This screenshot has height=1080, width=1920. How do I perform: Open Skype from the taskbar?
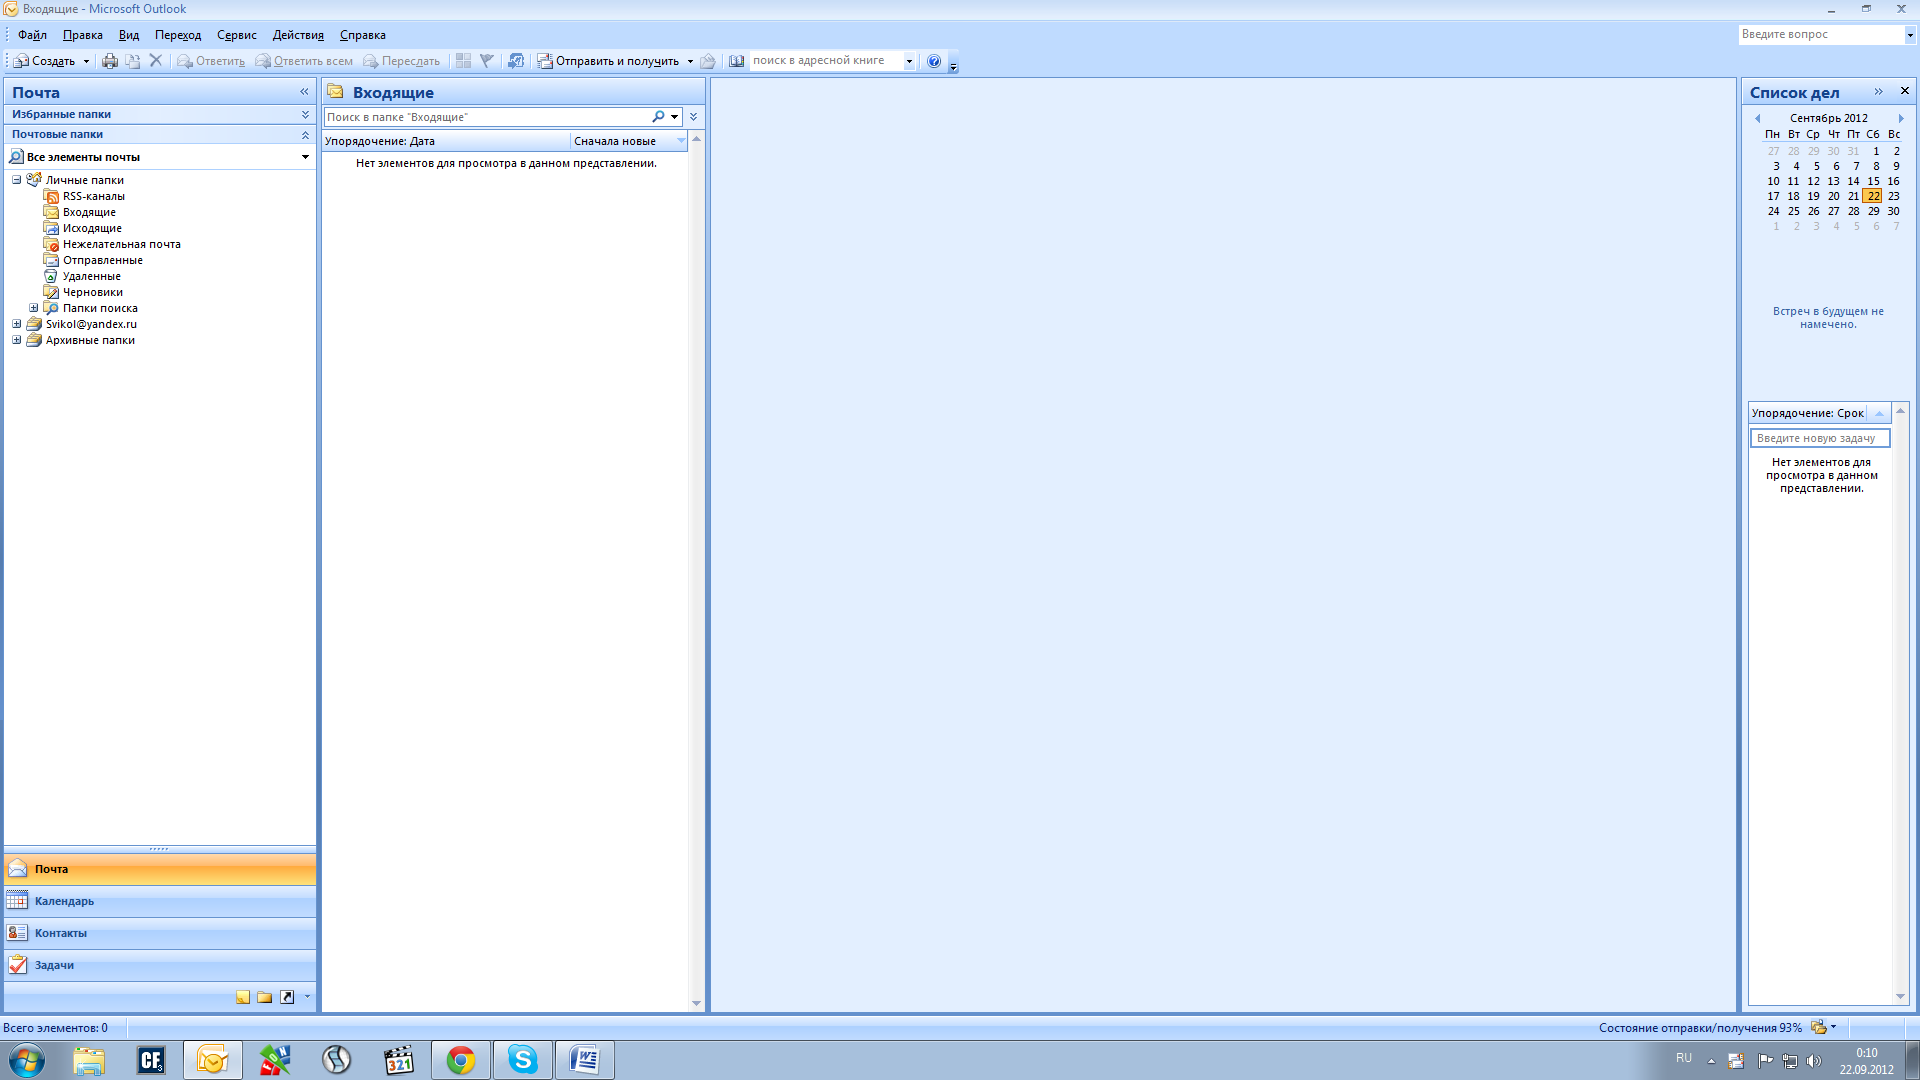point(523,1060)
